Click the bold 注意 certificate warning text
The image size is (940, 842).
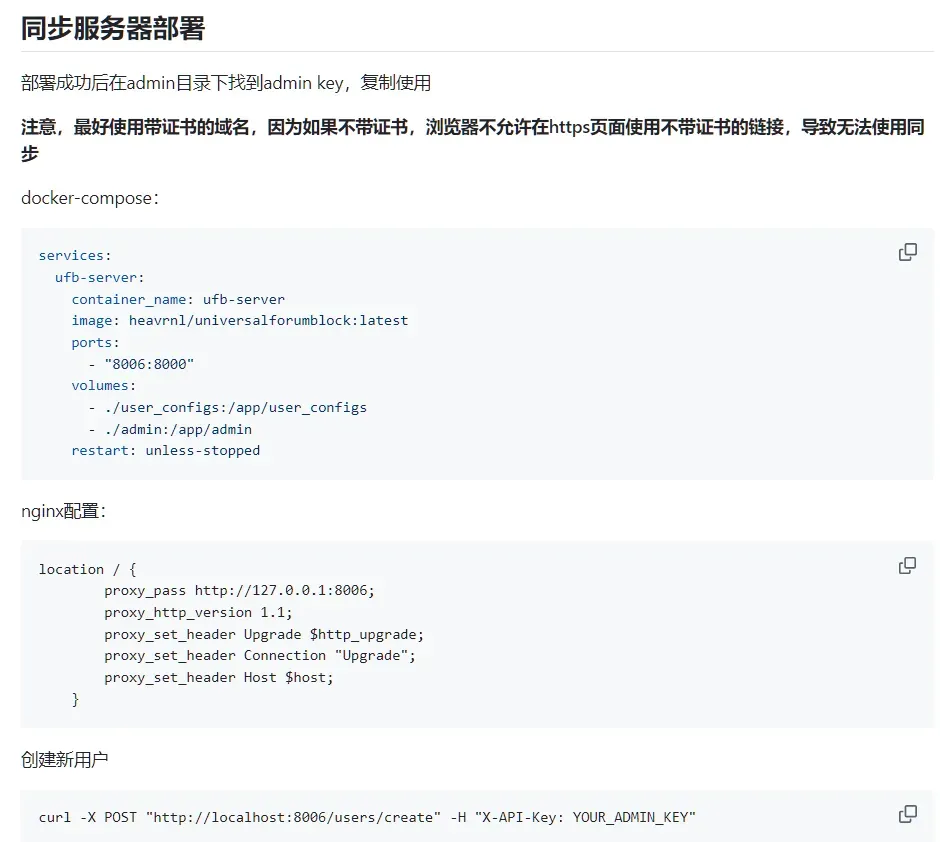(472, 140)
